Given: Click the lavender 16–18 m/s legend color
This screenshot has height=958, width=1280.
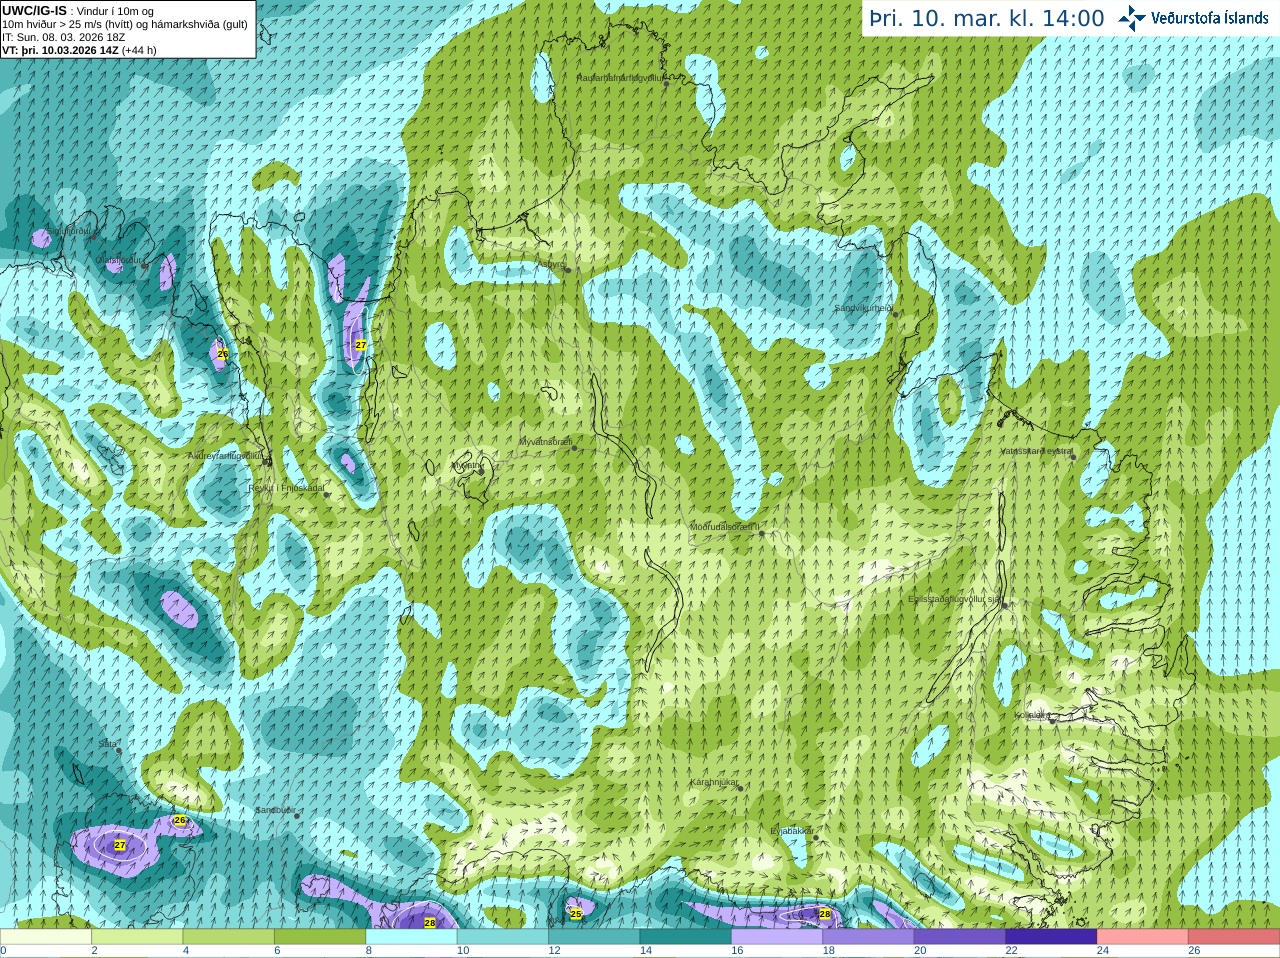Looking at the screenshot, I should [777, 937].
